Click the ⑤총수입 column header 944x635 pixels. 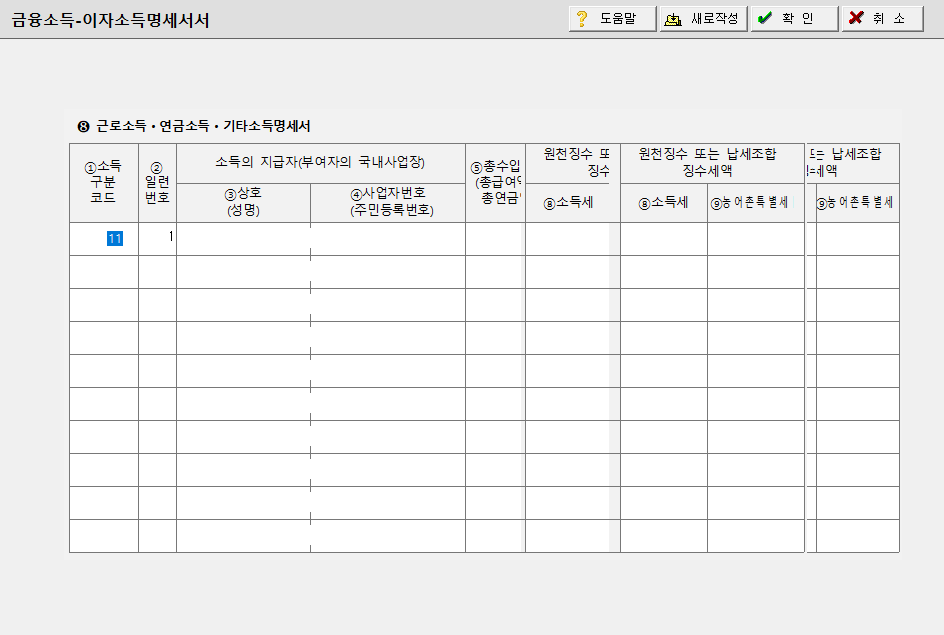point(495,182)
